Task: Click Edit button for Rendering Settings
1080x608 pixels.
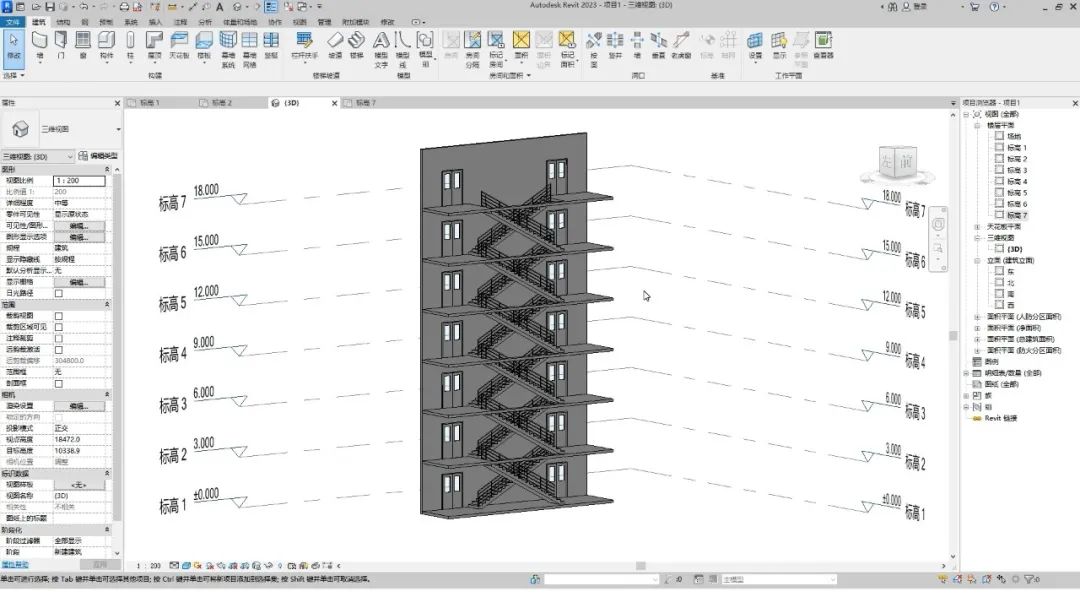Action: pyautogui.click(x=79, y=406)
